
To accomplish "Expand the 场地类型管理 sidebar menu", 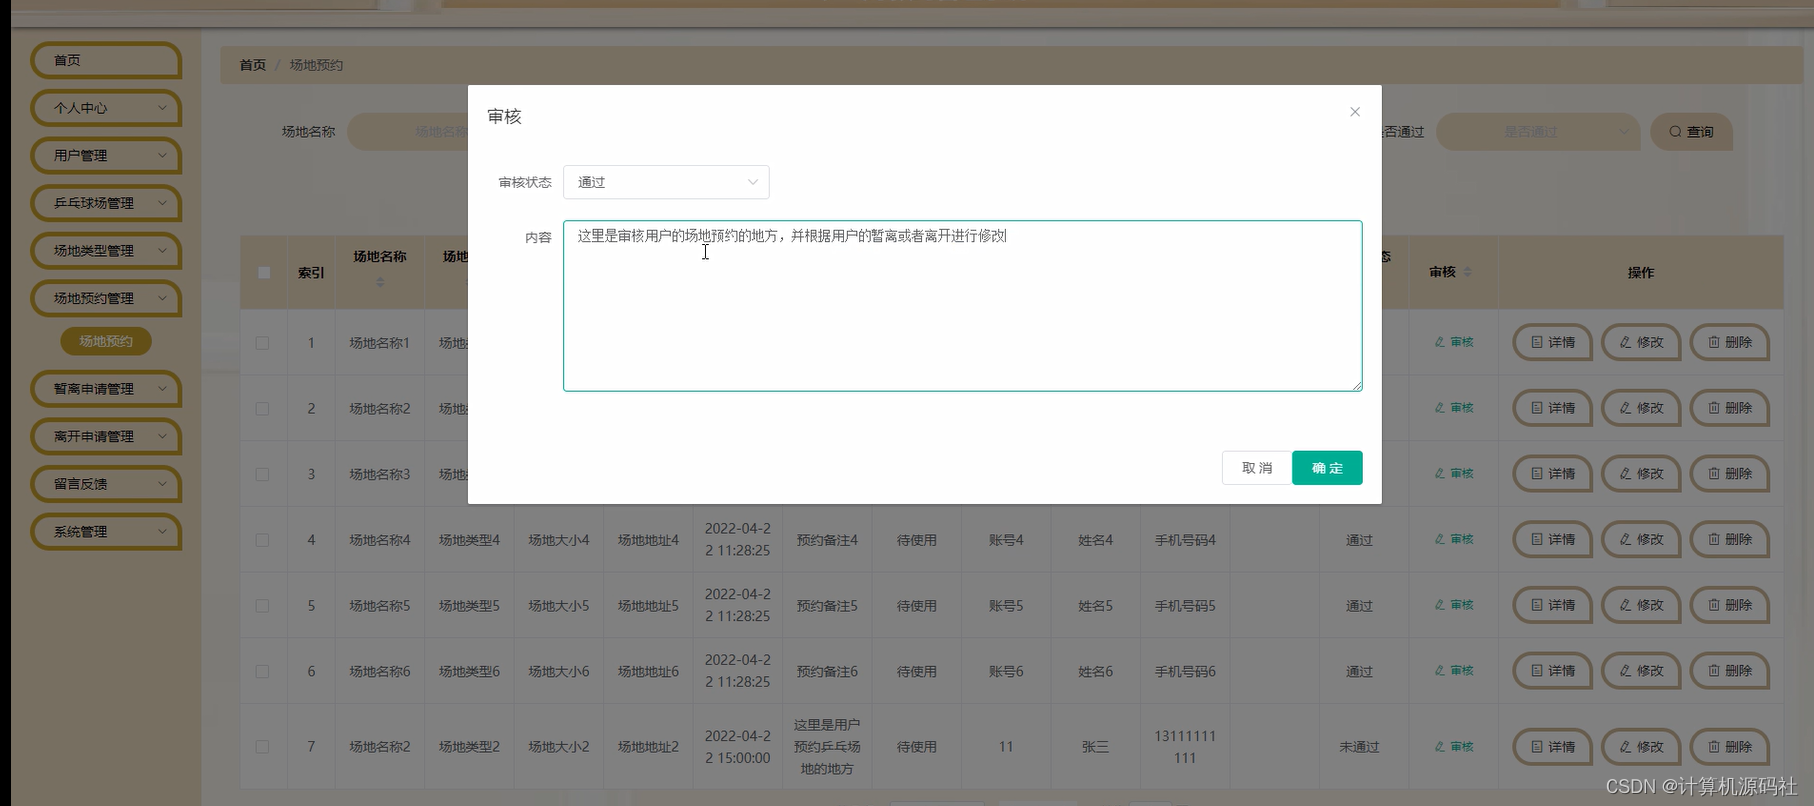I will click(105, 250).
